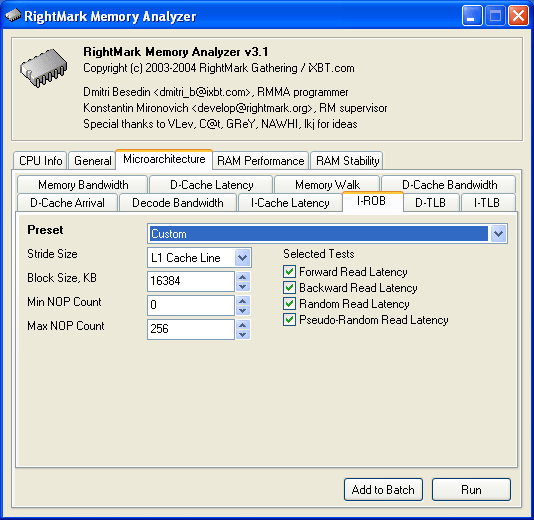This screenshot has width=534, height=520.
Task: Select the Microarchitecture tab
Action: [164, 159]
